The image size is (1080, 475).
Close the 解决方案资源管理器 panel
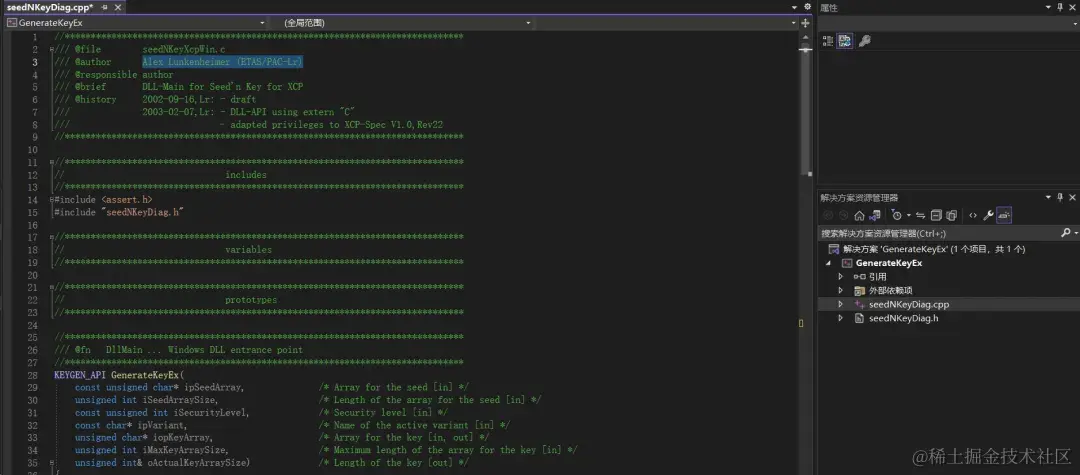point(1072,198)
